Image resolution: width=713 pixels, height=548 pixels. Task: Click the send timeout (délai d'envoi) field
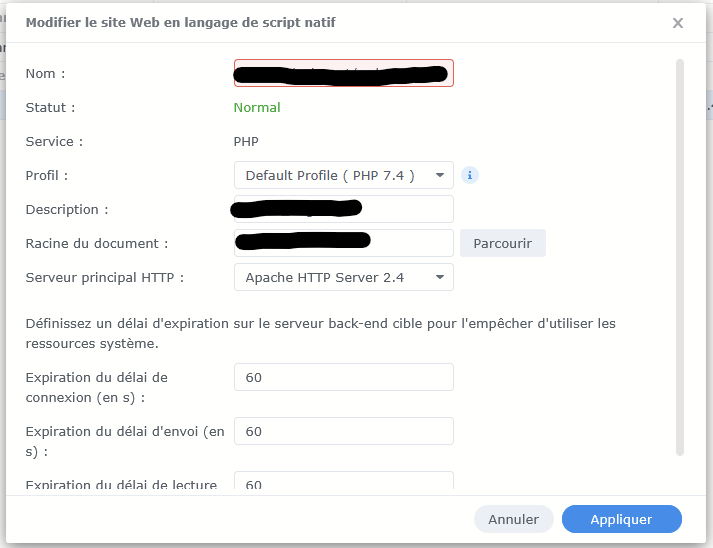[343, 431]
